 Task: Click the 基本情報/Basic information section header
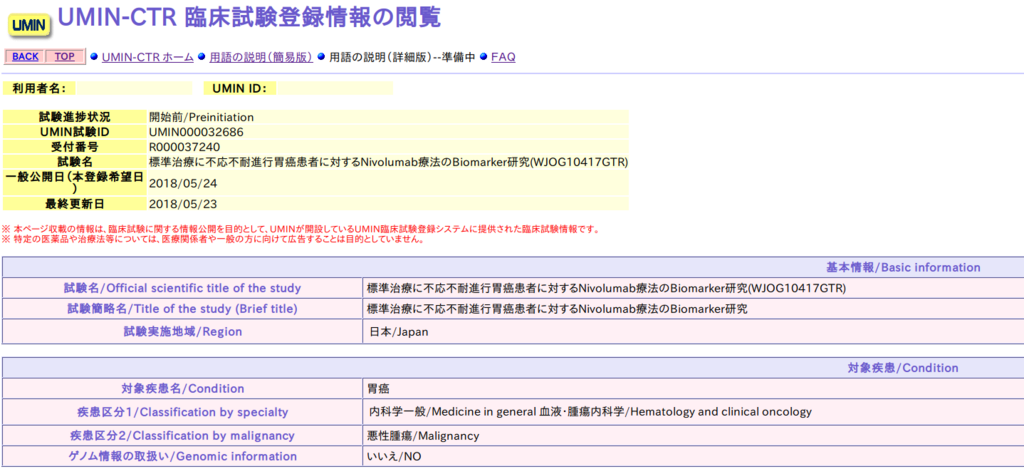click(x=903, y=268)
